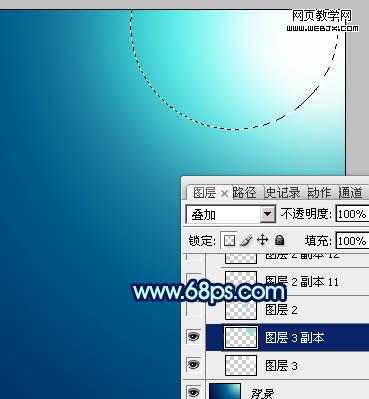Select 图层 3 副本 layer thumbnail
This screenshot has height=399, width=369.
[x=241, y=337]
